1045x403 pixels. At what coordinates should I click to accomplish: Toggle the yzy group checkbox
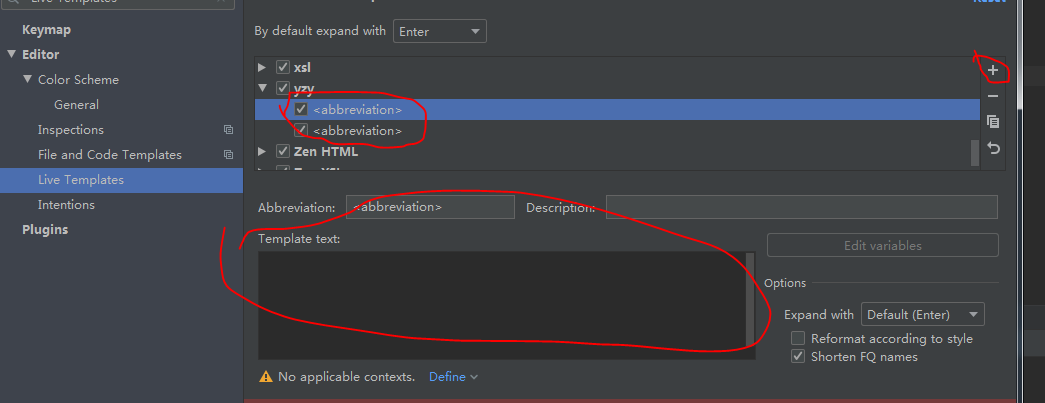283,88
